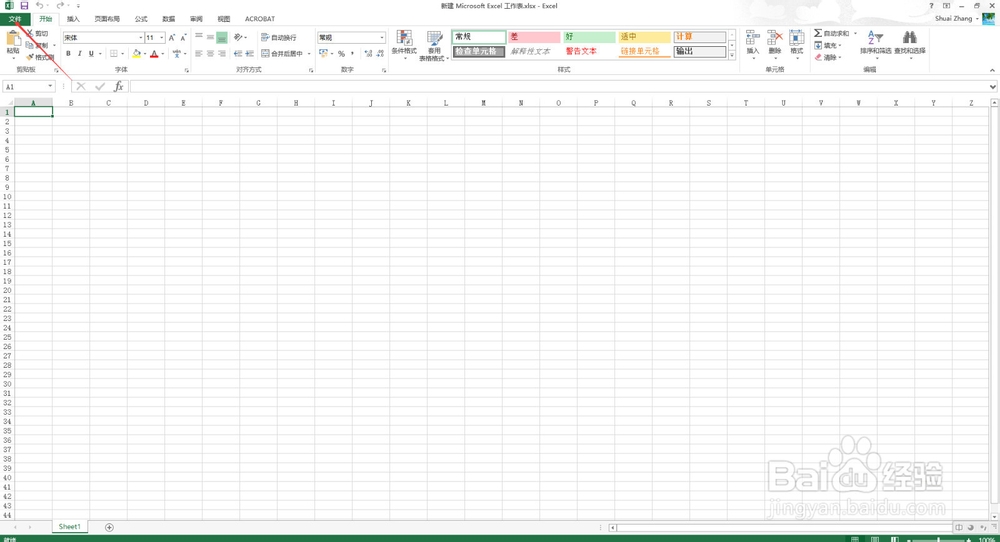Expand the formula bar chevron

[993, 87]
